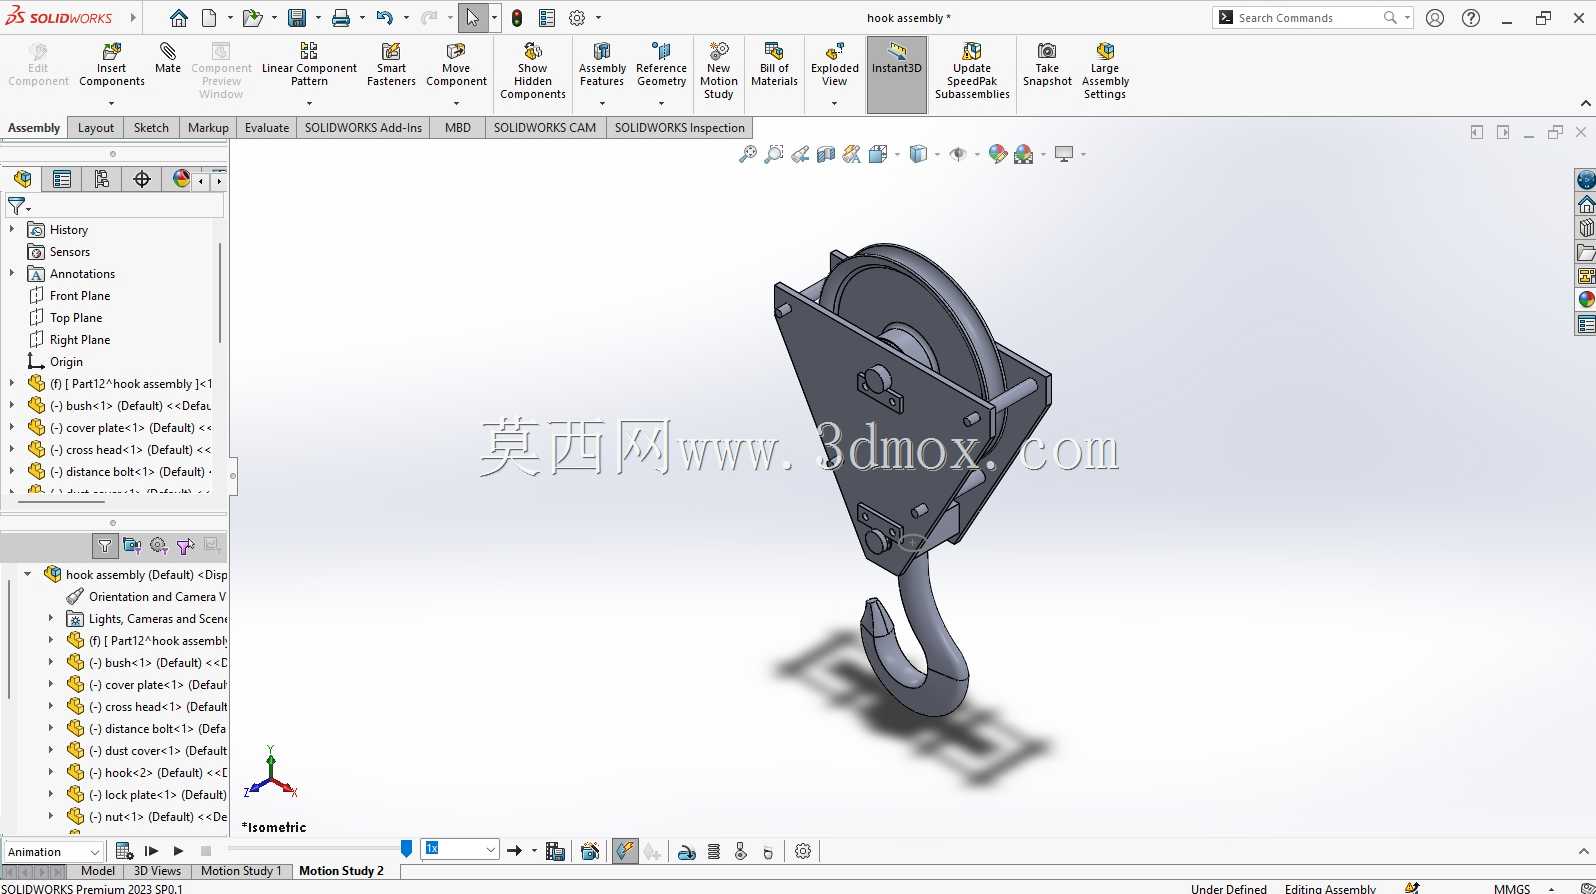This screenshot has height=894, width=1596.
Task: Open Display Style dropdown arrow
Action: coord(937,154)
